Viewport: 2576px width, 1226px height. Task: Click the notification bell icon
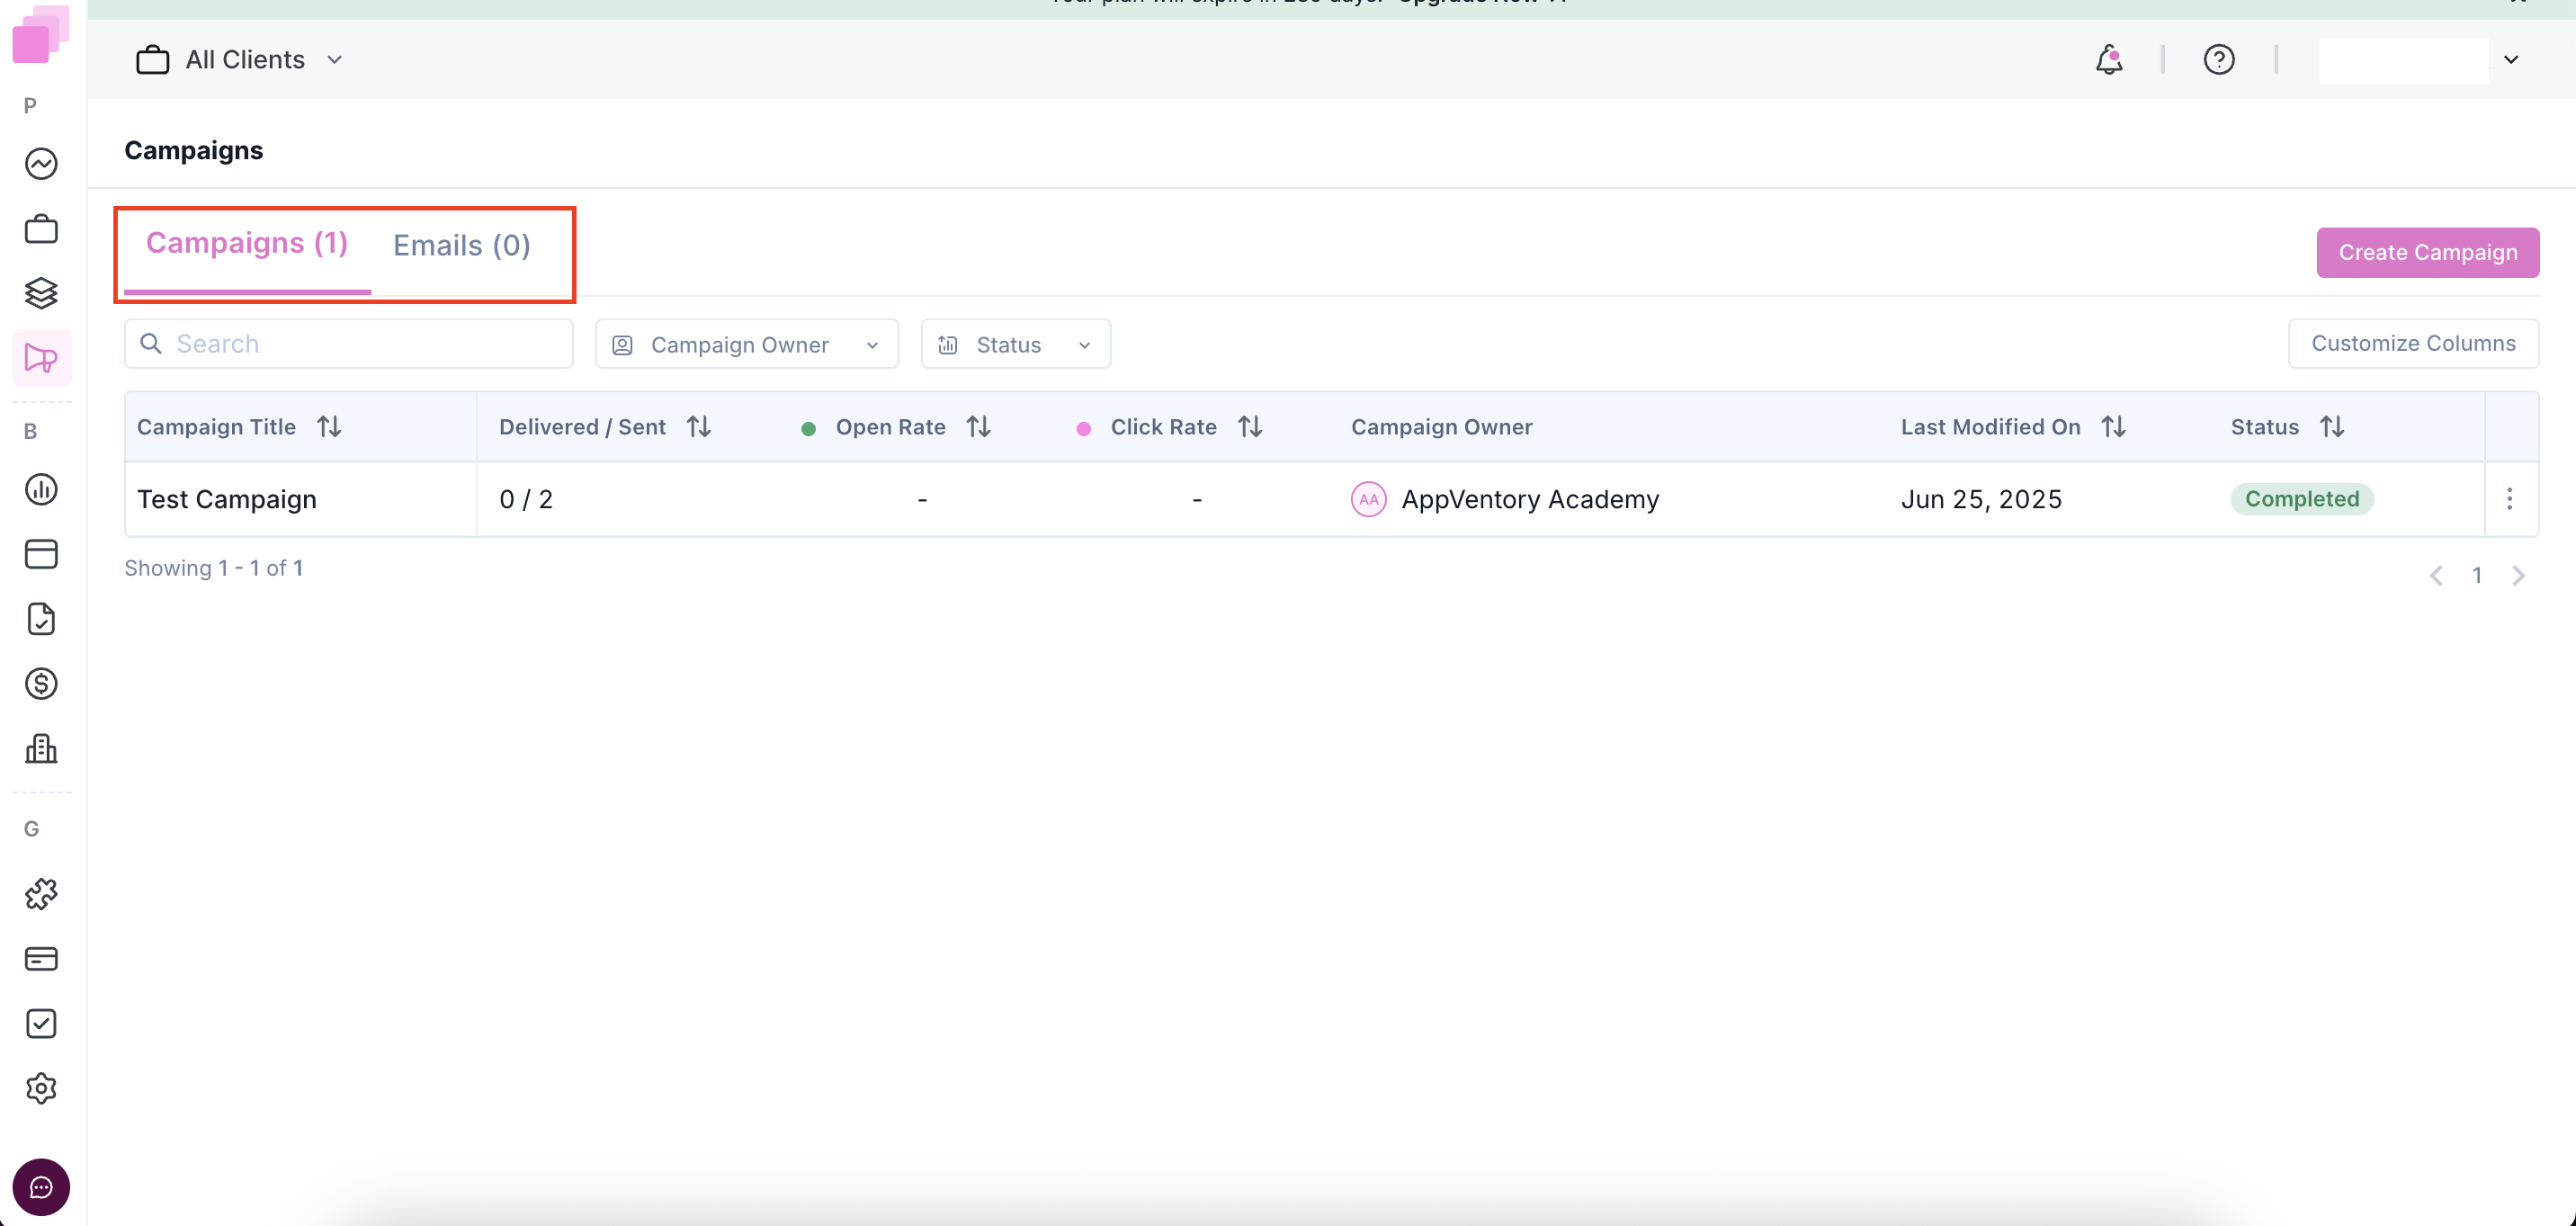tap(2108, 60)
